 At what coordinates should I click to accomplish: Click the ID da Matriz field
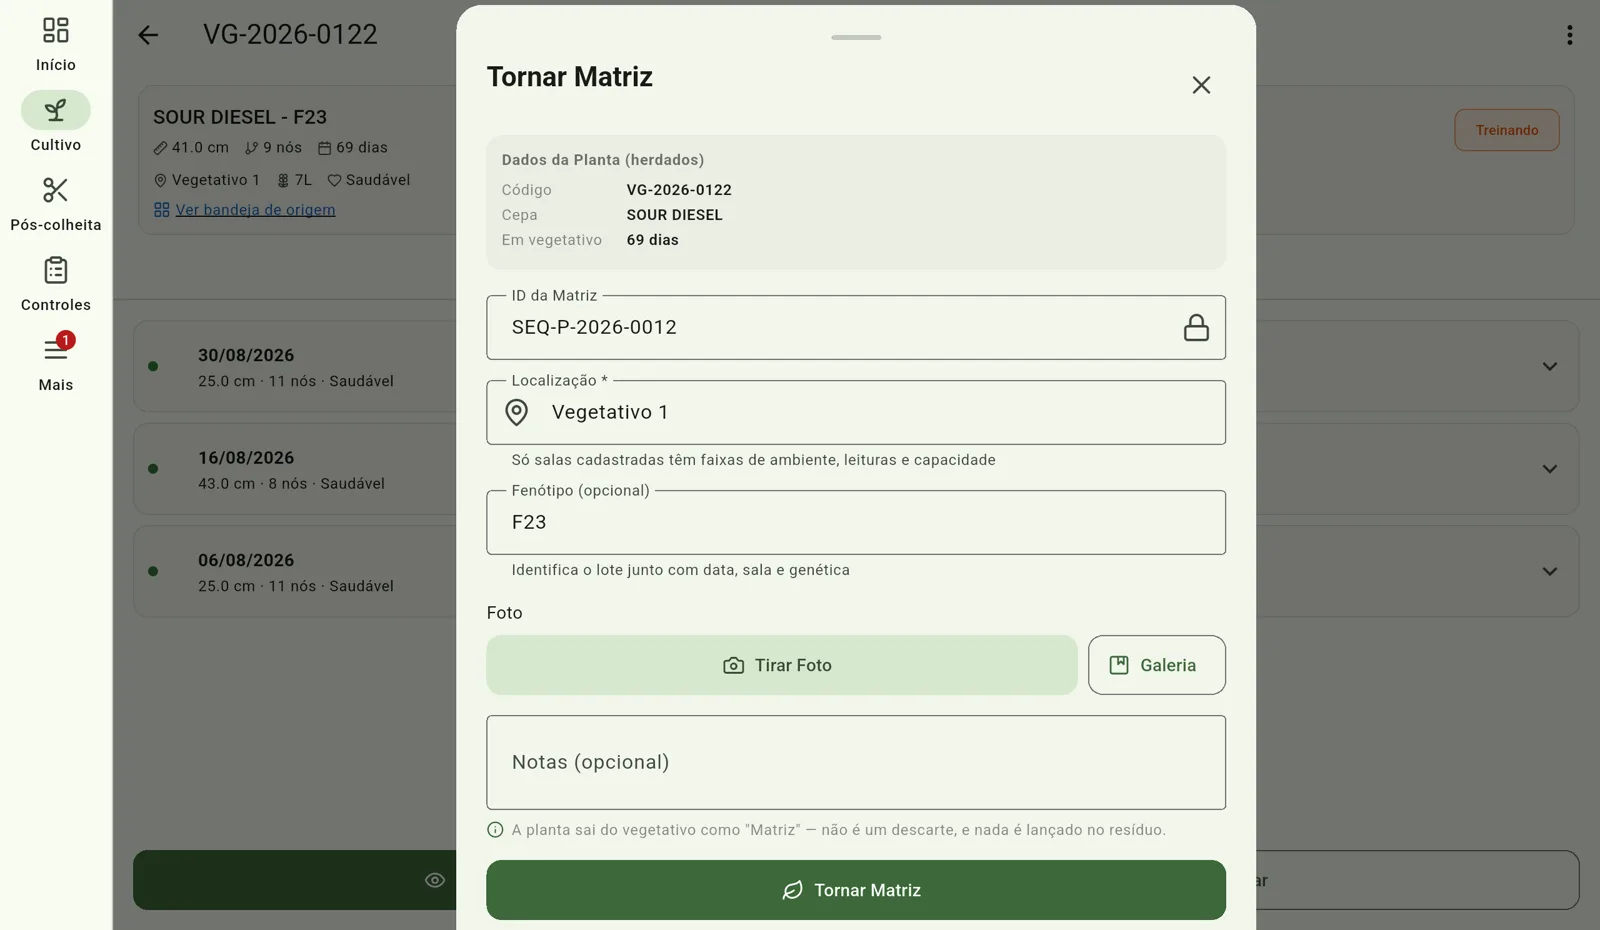tap(856, 327)
